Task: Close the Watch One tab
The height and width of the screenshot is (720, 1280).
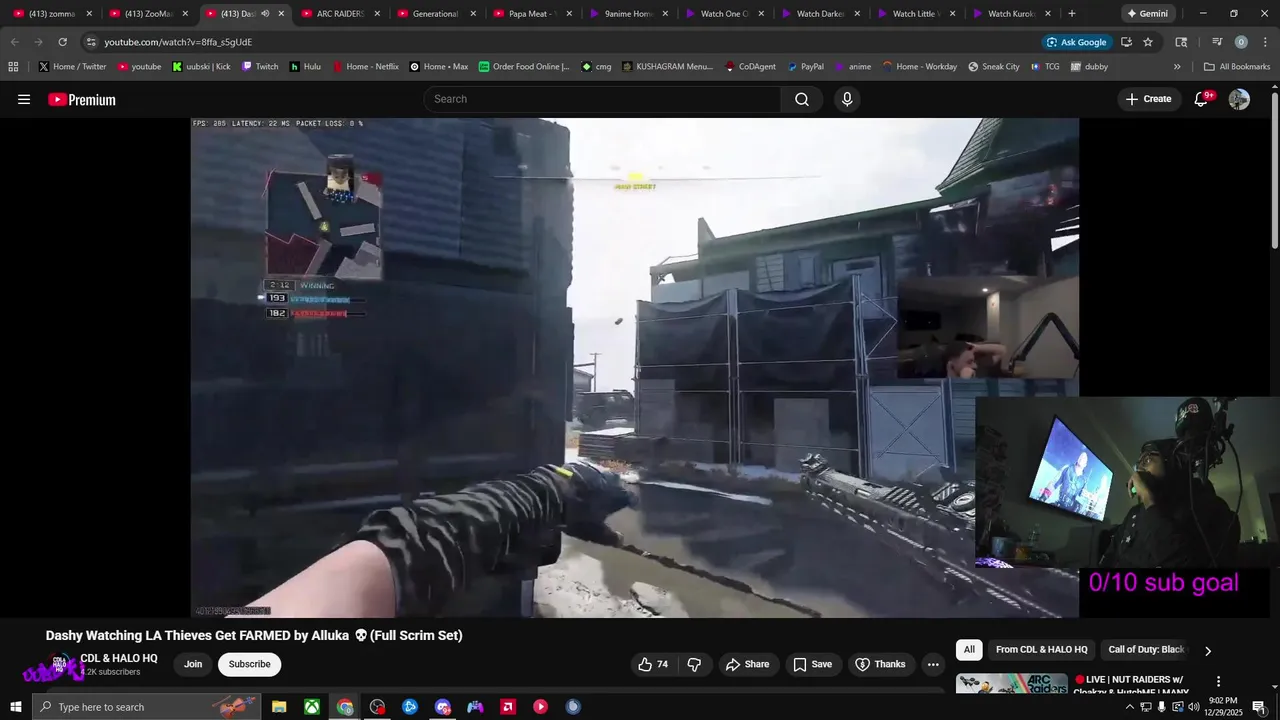Action: [761, 14]
